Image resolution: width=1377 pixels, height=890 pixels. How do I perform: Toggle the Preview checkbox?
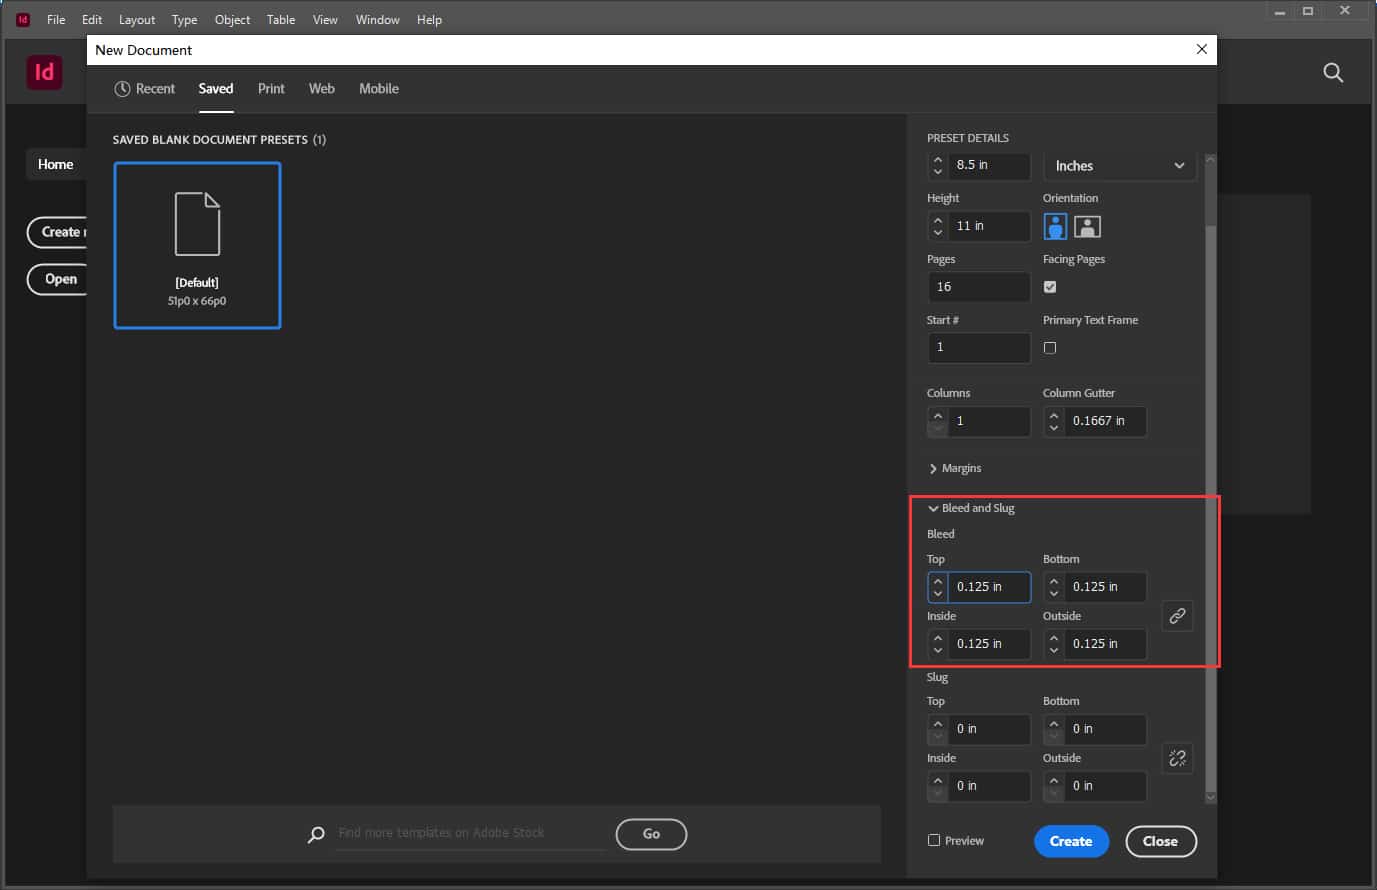pyautogui.click(x=934, y=841)
